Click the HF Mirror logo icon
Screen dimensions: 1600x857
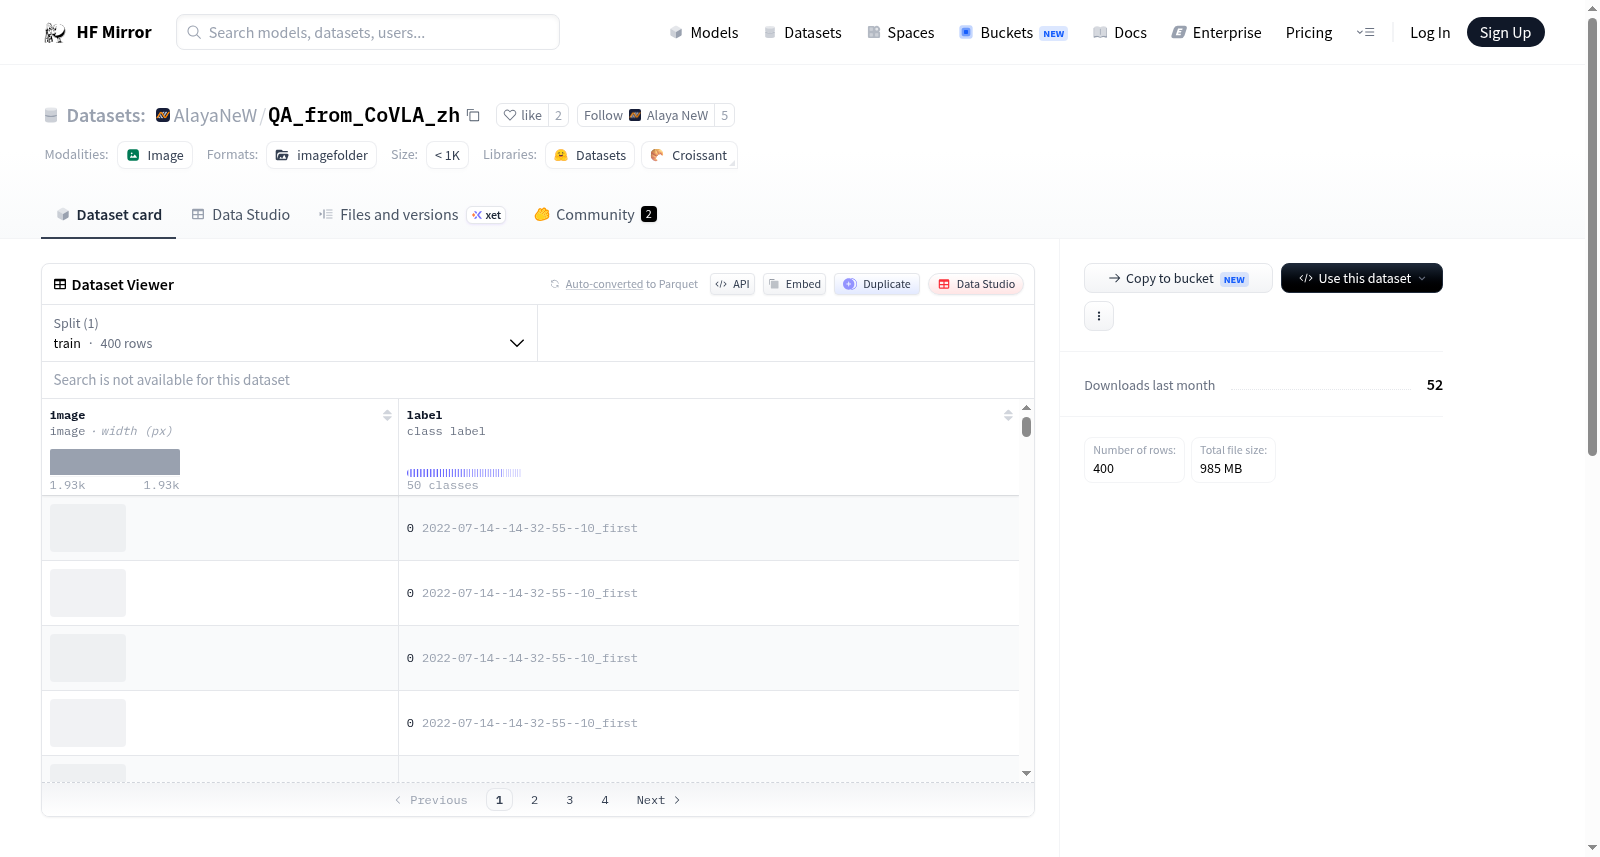(55, 33)
